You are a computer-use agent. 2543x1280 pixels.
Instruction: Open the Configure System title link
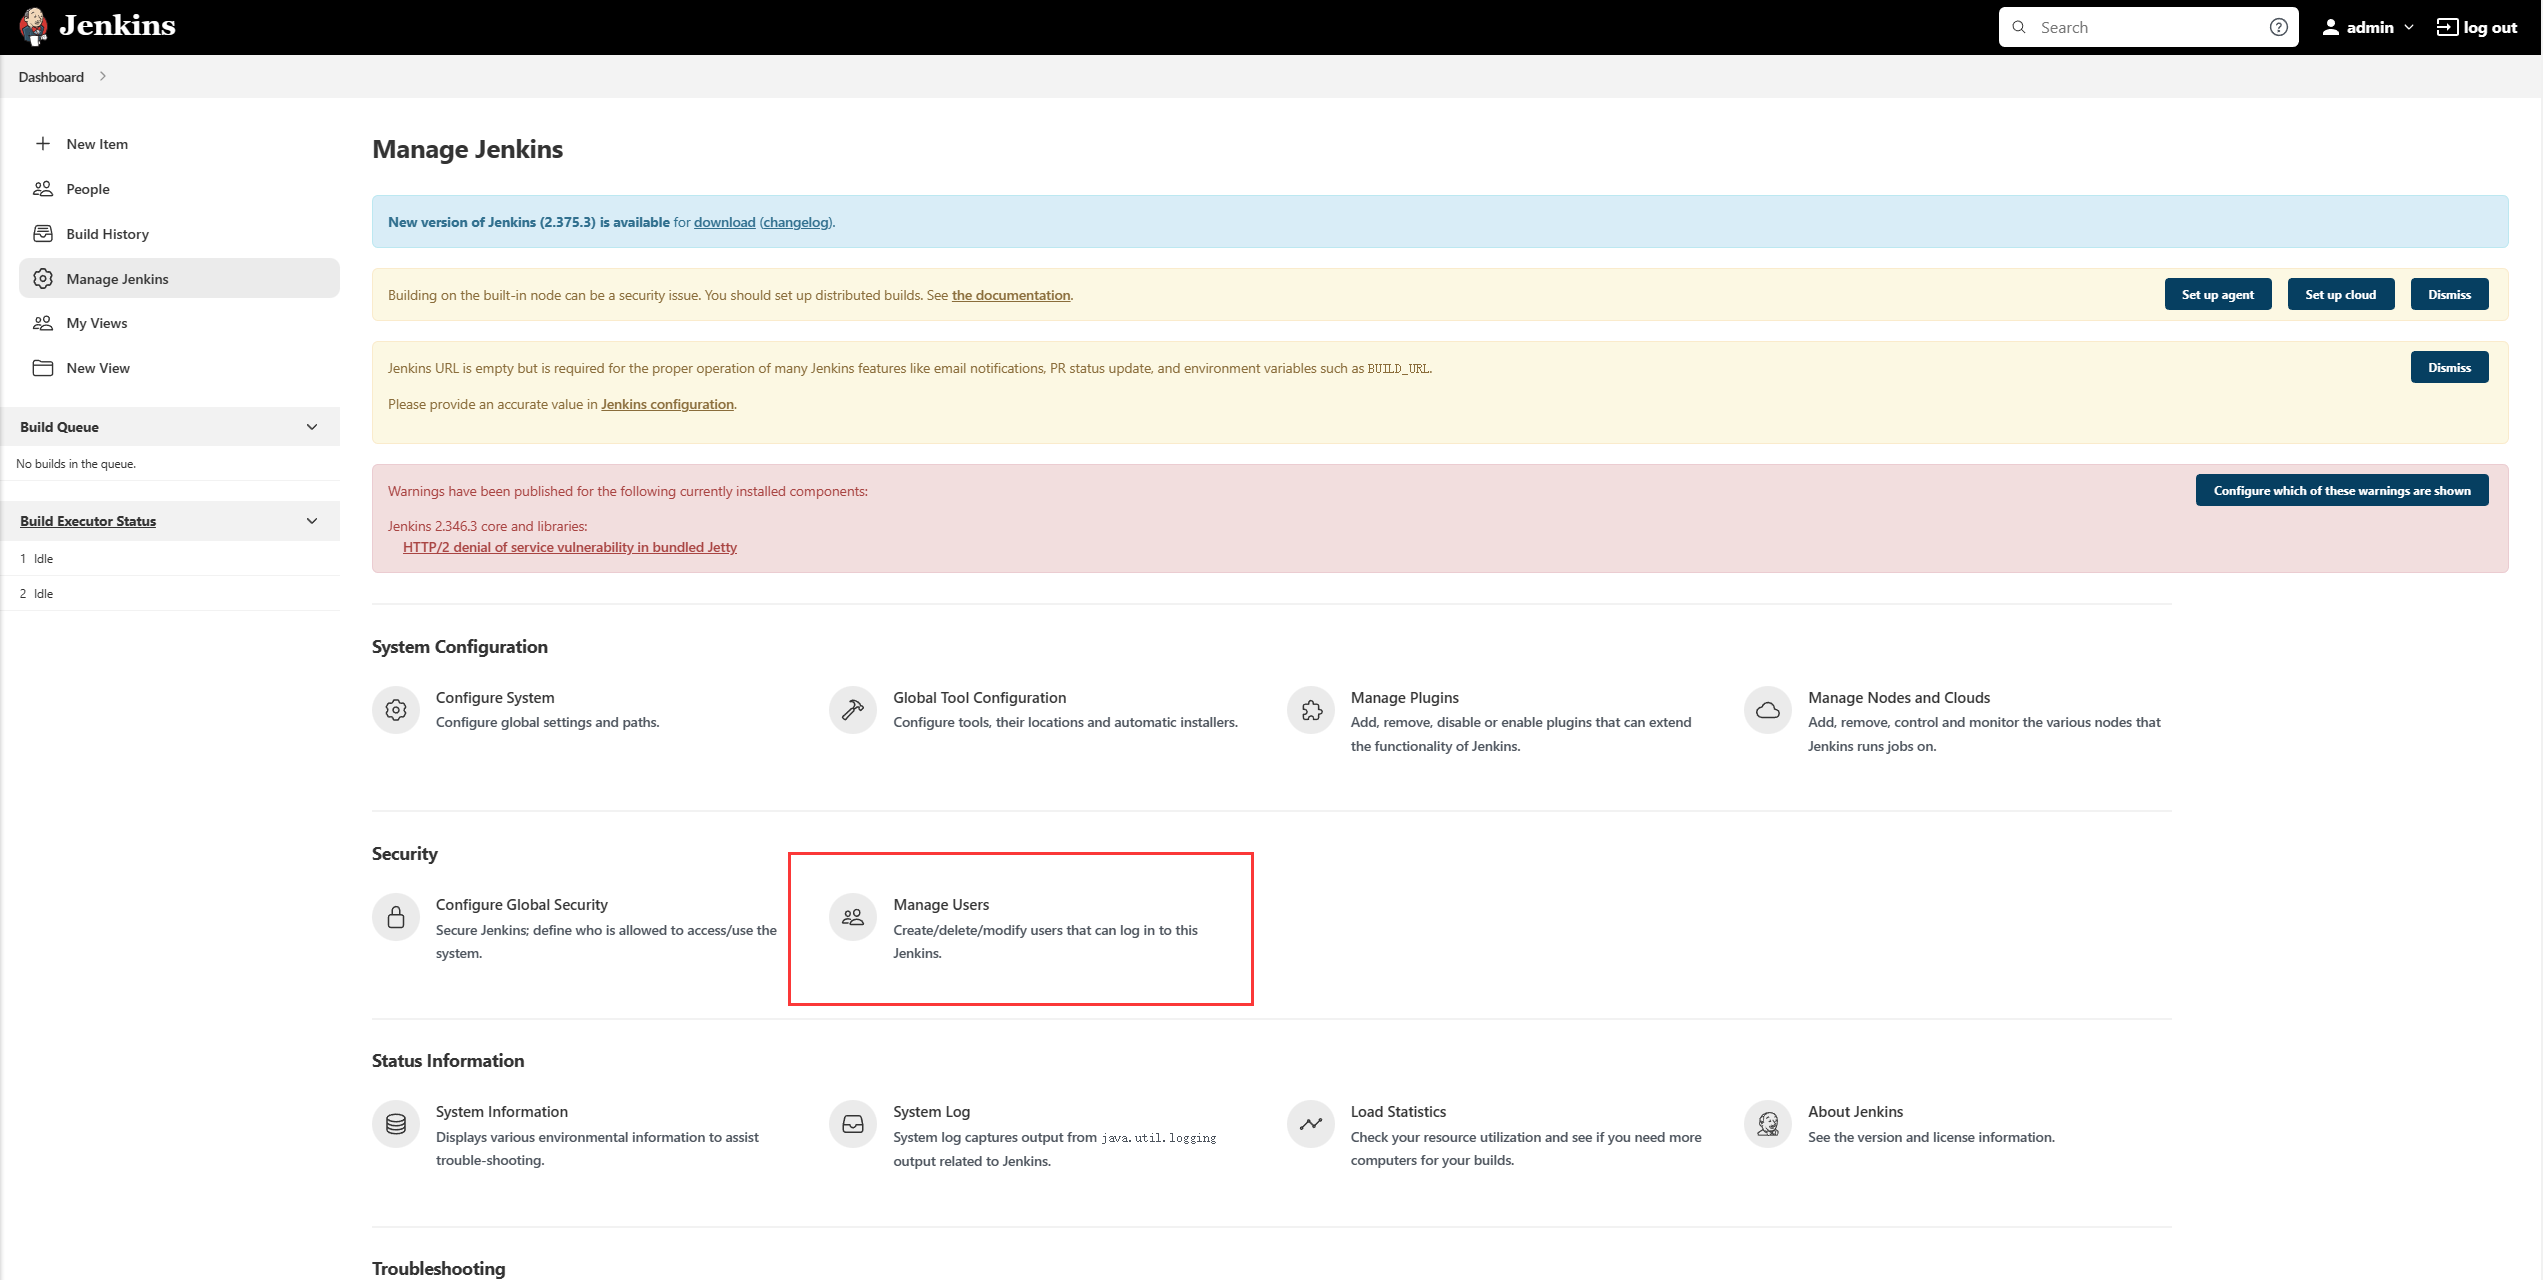point(495,697)
